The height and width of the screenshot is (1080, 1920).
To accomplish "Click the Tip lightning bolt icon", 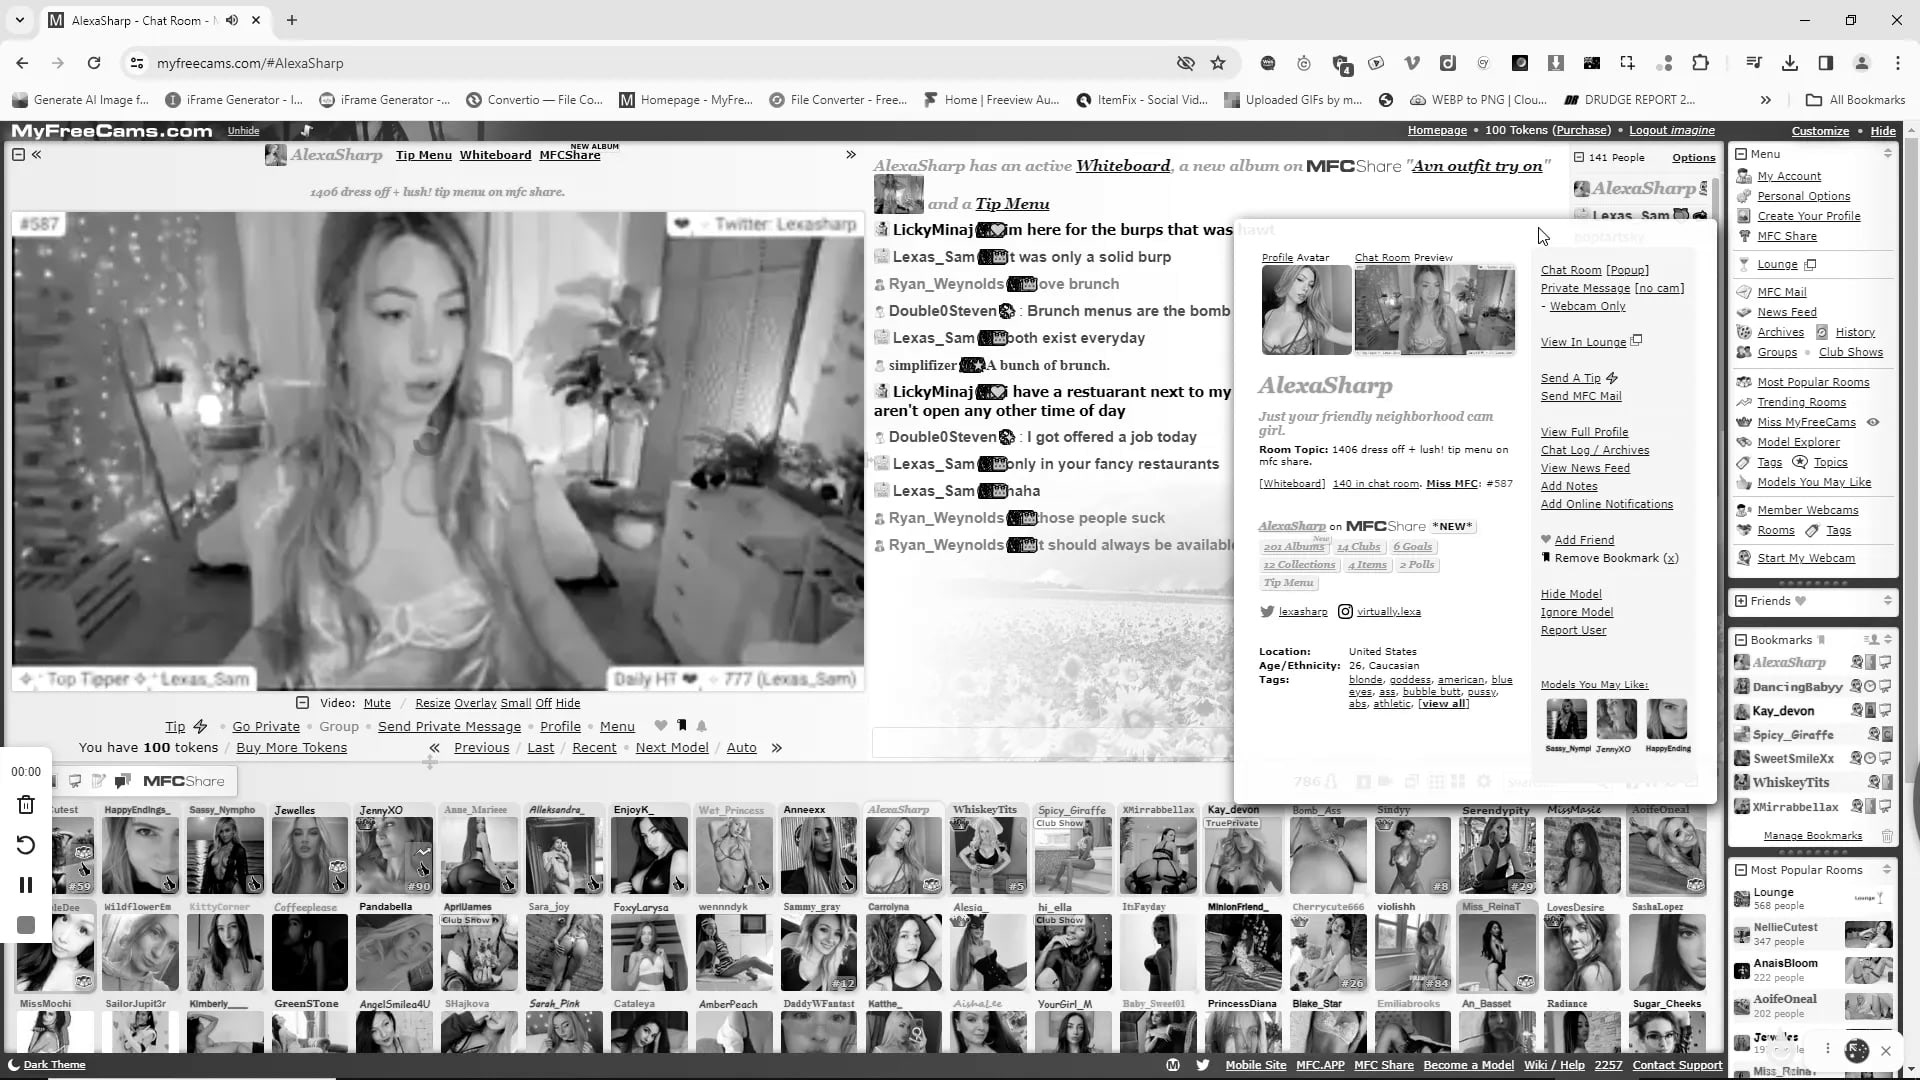I will tap(200, 726).
